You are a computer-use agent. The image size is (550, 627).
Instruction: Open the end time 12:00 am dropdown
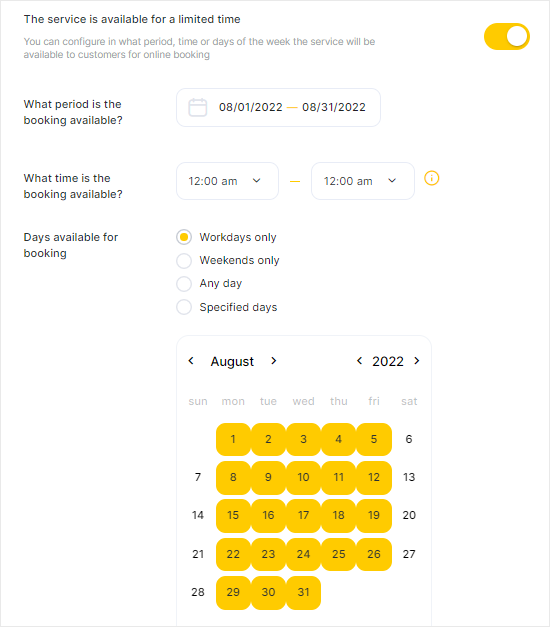click(363, 181)
